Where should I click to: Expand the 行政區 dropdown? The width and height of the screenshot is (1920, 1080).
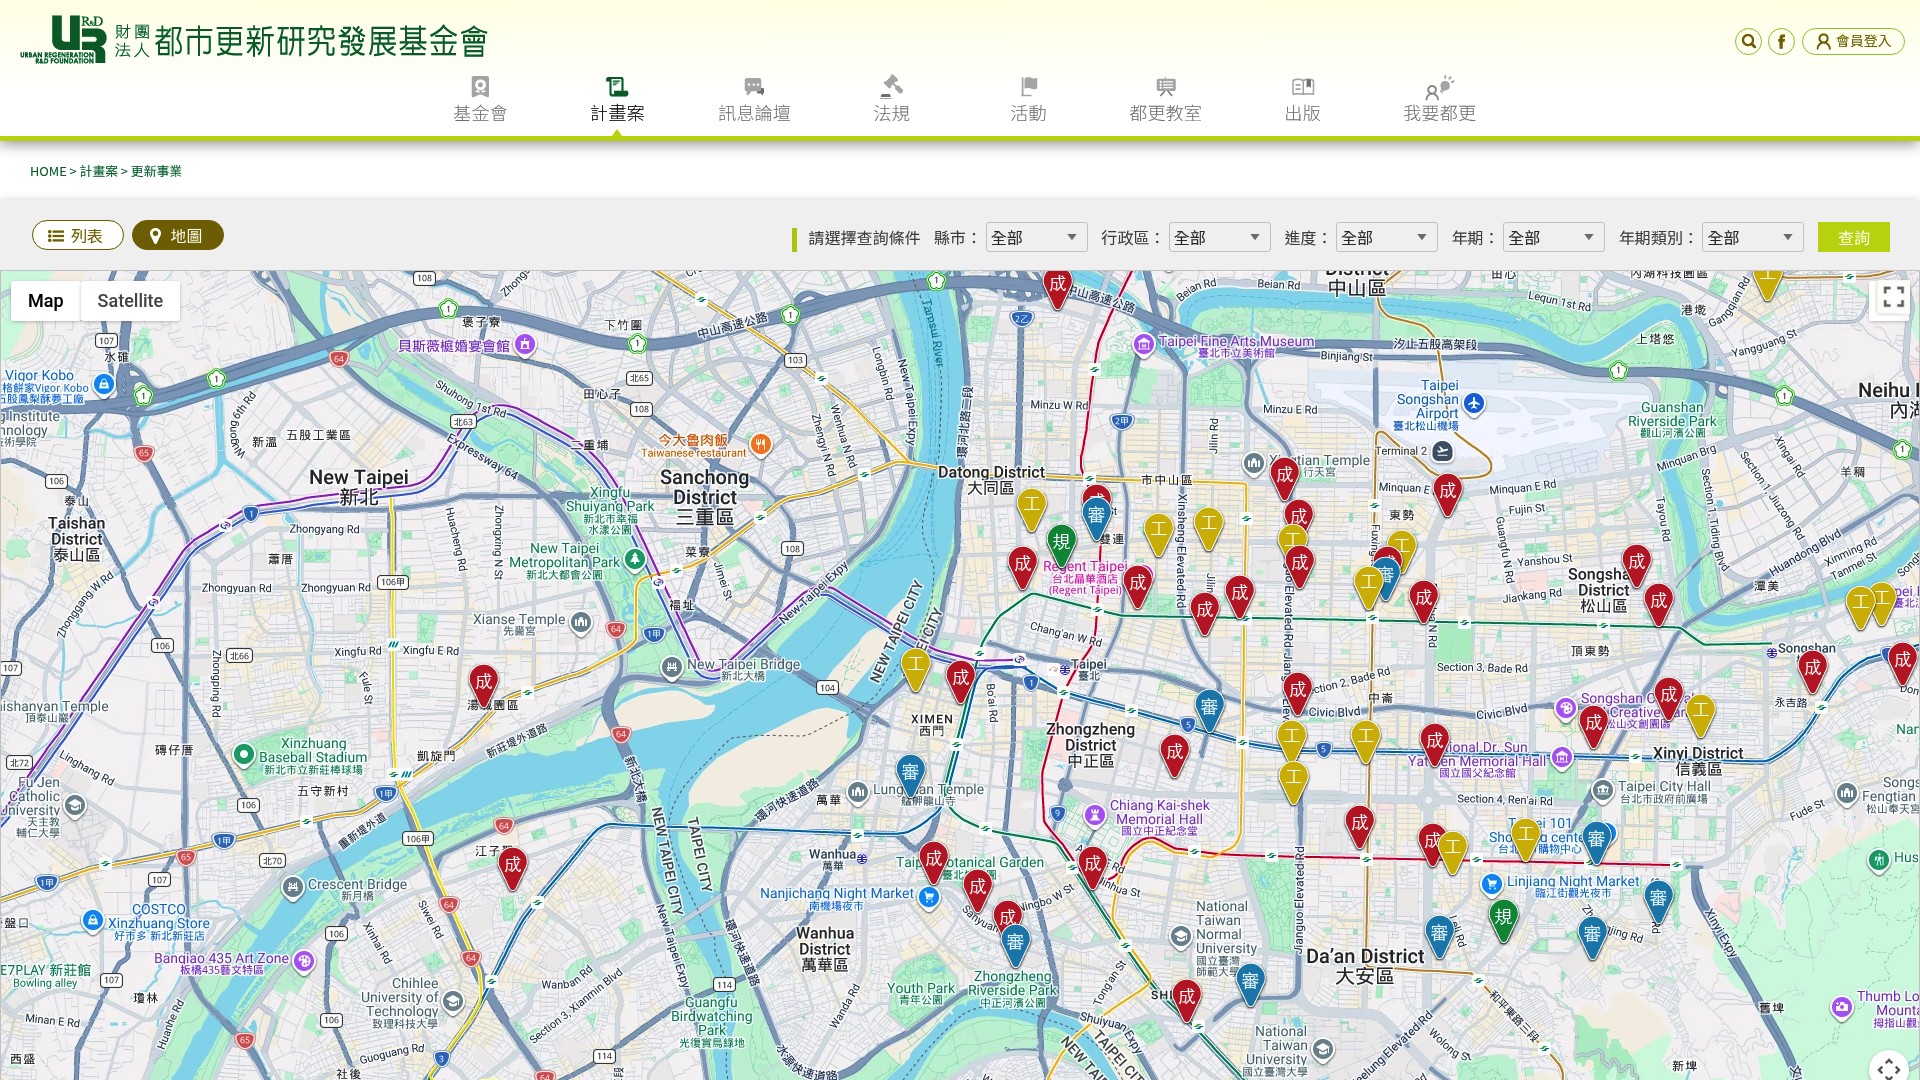[1219, 237]
